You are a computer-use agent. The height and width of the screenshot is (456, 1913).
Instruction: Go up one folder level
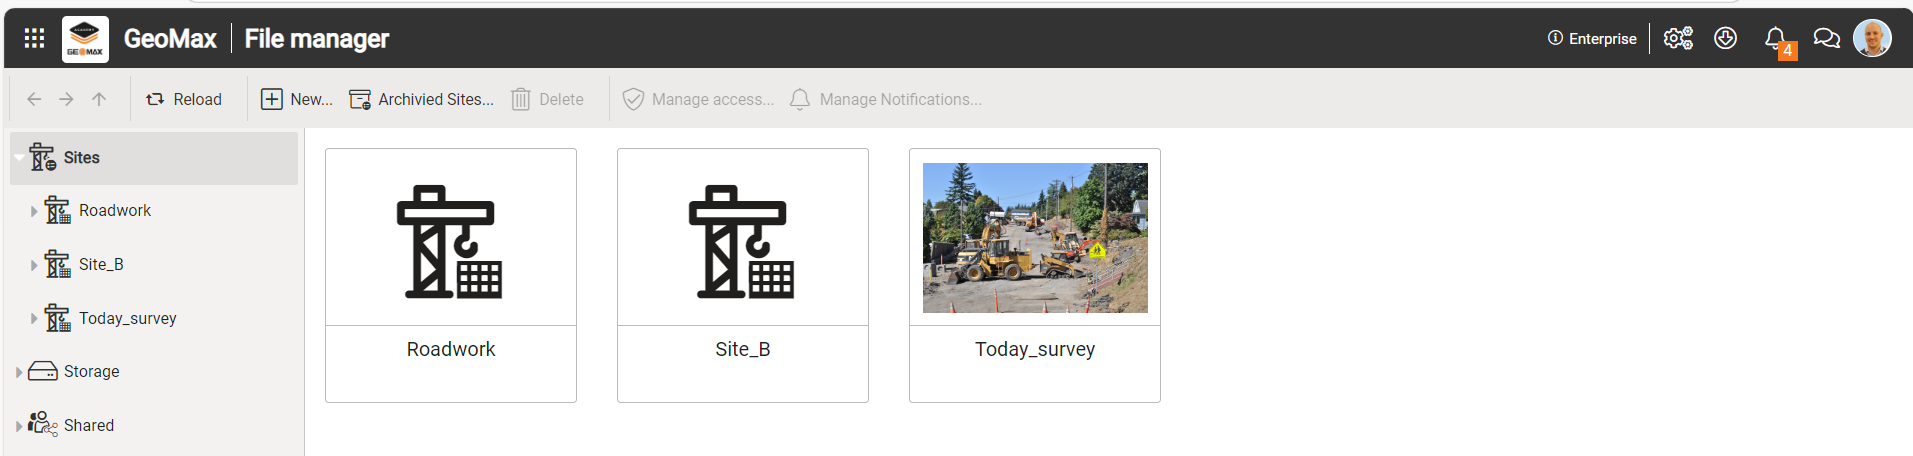click(99, 99)
